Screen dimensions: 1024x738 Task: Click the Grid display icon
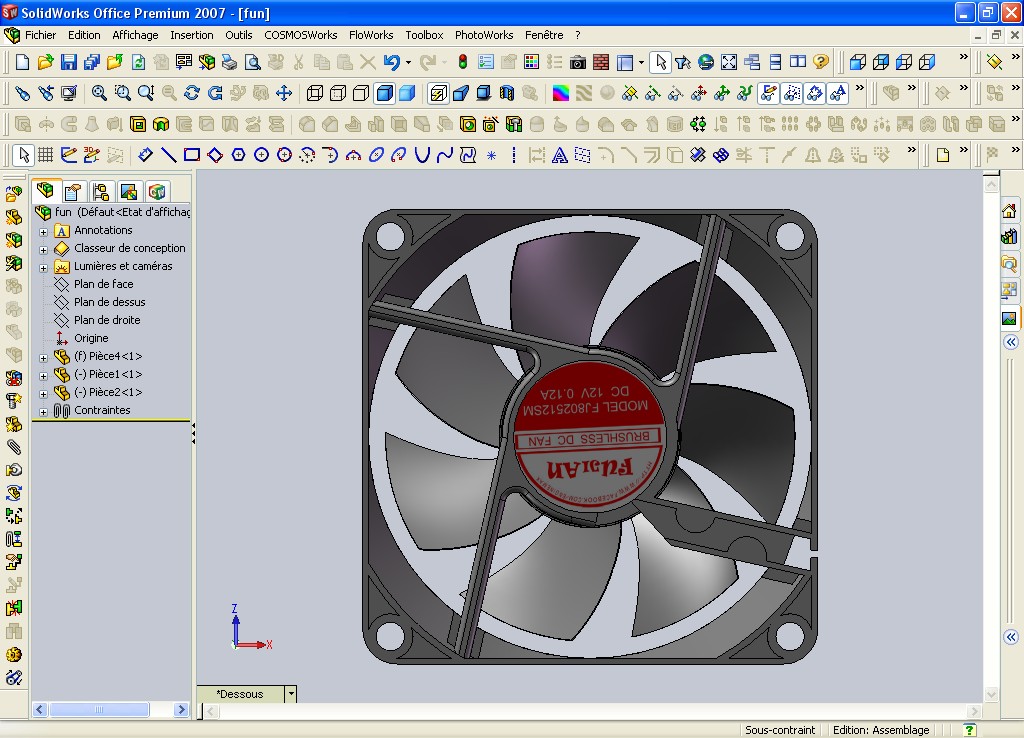coord(45,155)
